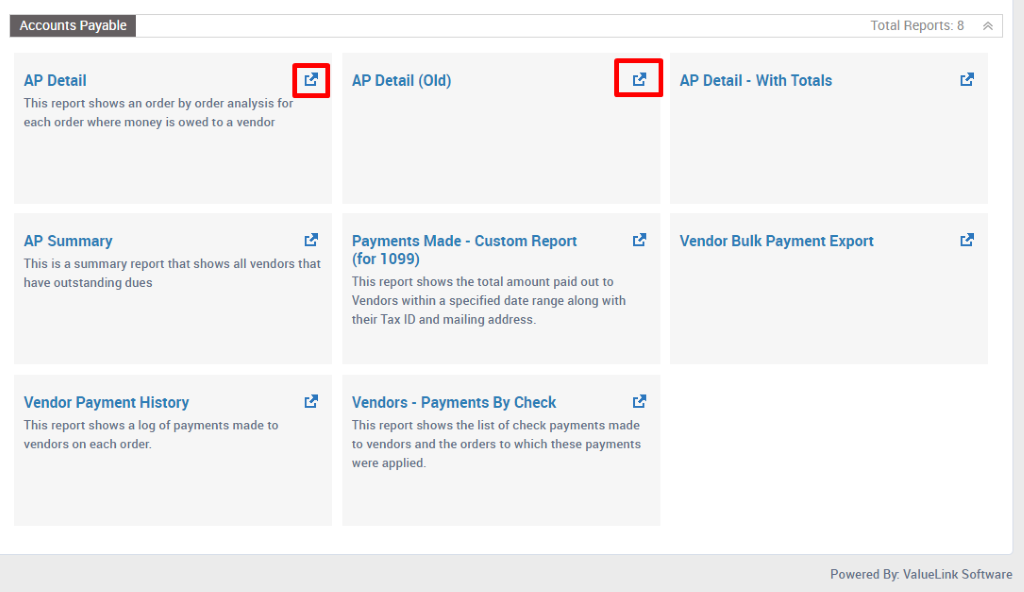Collapse the Accounts Payable report section

click(x=989, y=25)
